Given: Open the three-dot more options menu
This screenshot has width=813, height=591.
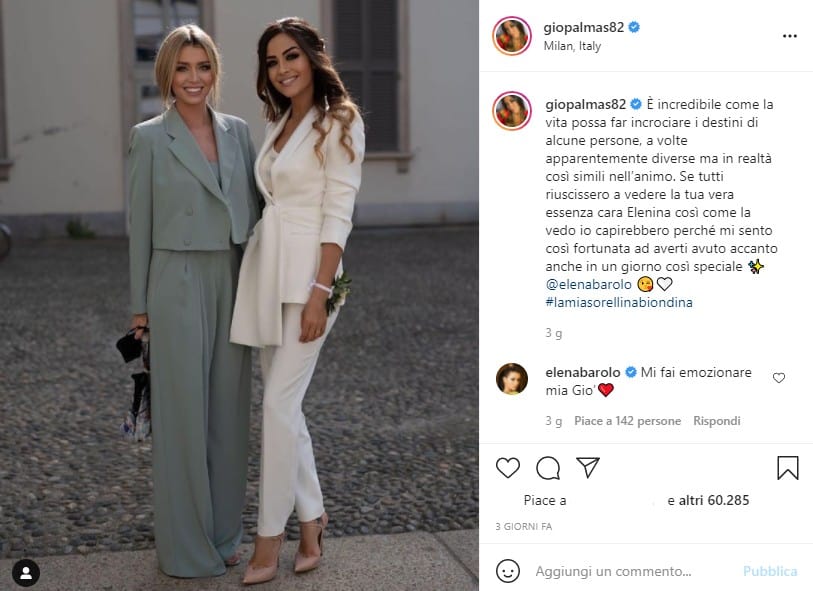Looking at the screenshot, I should tap(789, 36).
